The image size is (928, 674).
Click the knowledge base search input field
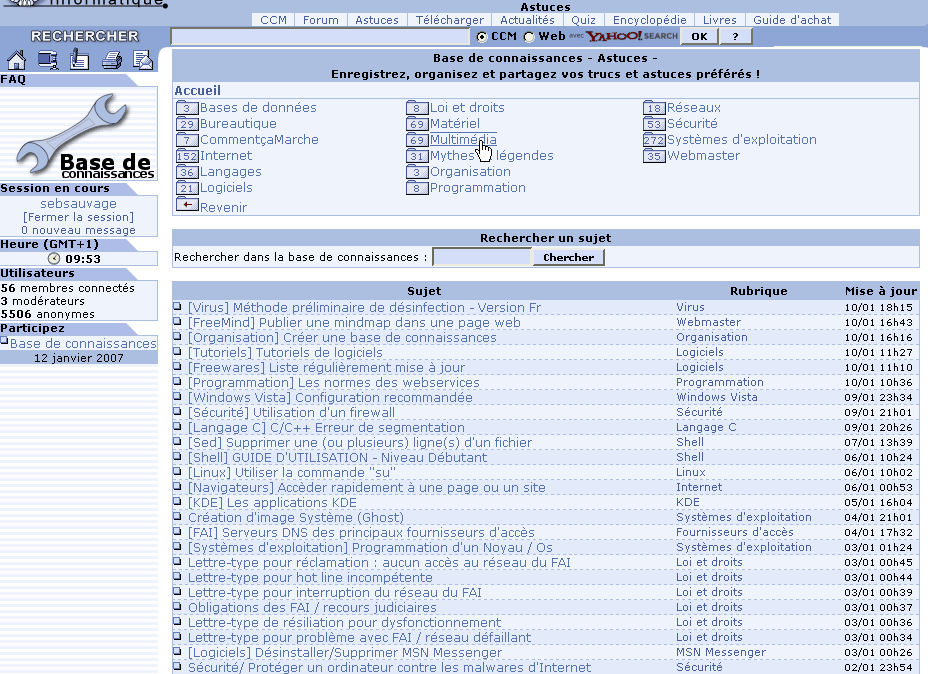pyautogui.click(x=482, y=257)
